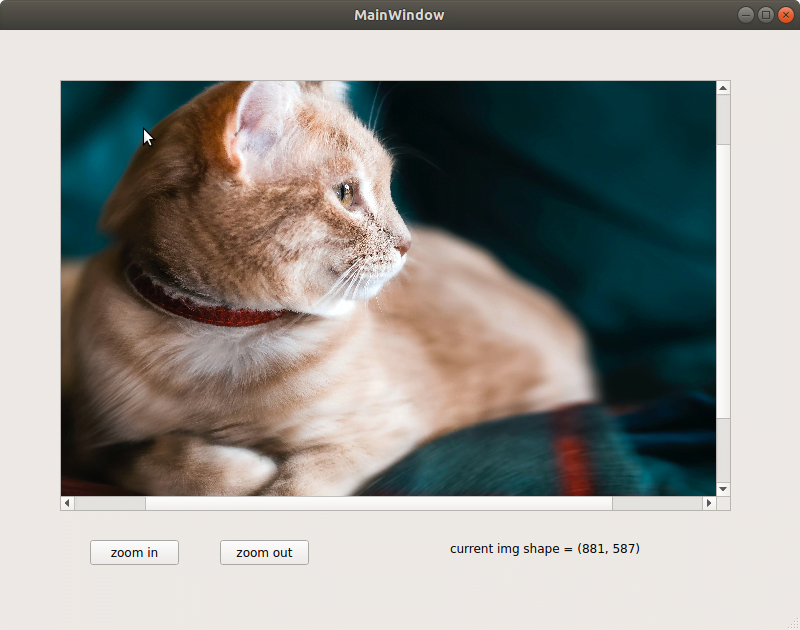Click the up arrow of the vertical scrollbar
Image resolution: width=800 pixels, height=630 pixels.
pyautogui.click(x=721, y=87)
